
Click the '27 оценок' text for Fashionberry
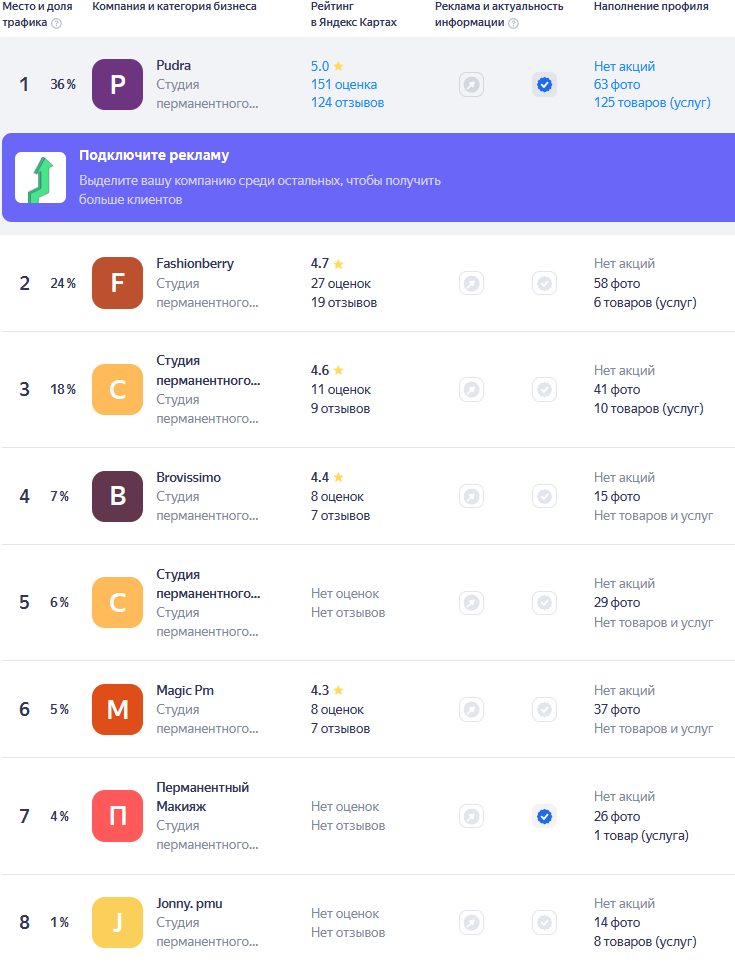pyautogui.click(x=341, y=283)
